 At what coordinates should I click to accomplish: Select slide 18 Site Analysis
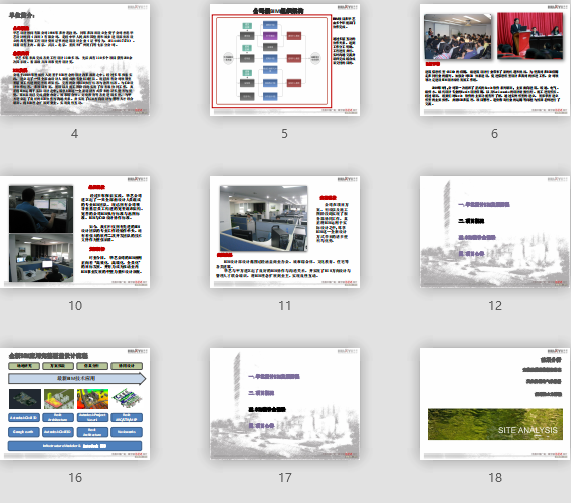pos(495,404)
